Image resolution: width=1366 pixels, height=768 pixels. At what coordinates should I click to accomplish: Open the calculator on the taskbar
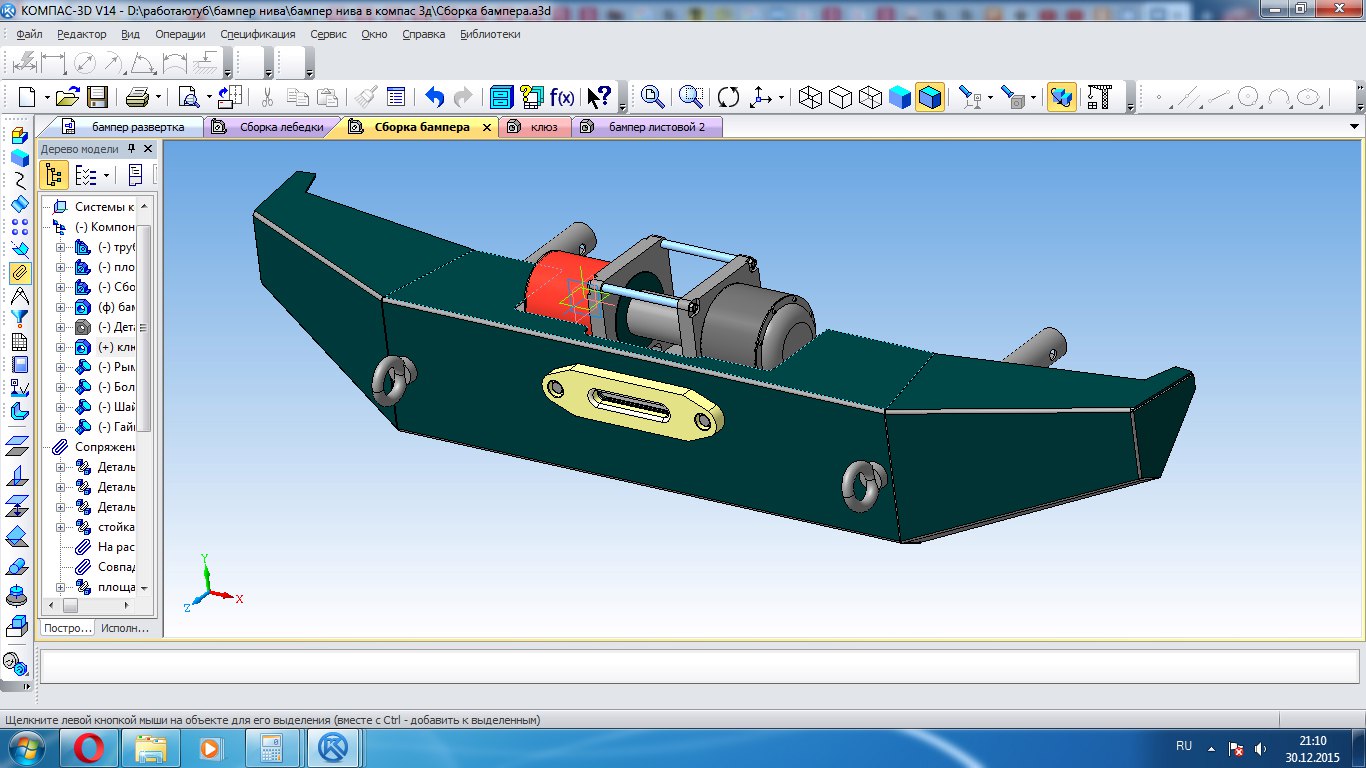pyautogui.click(x=272, y=748)
